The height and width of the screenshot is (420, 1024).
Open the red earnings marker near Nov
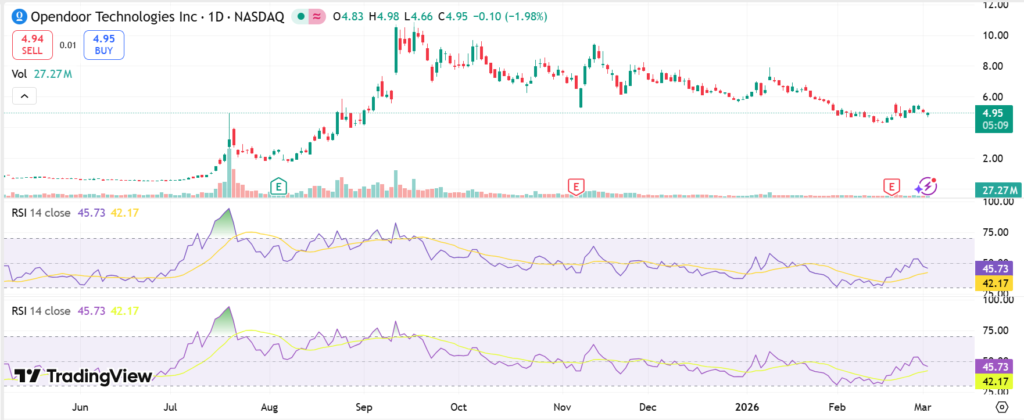[575, 187]
